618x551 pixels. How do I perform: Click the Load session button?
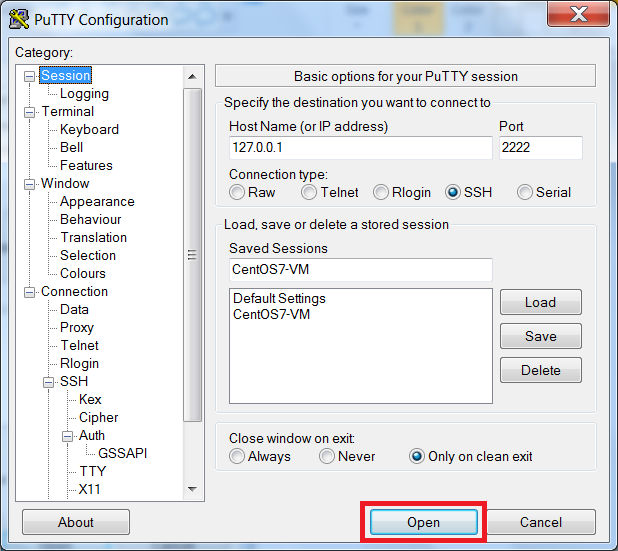(540, 302)
